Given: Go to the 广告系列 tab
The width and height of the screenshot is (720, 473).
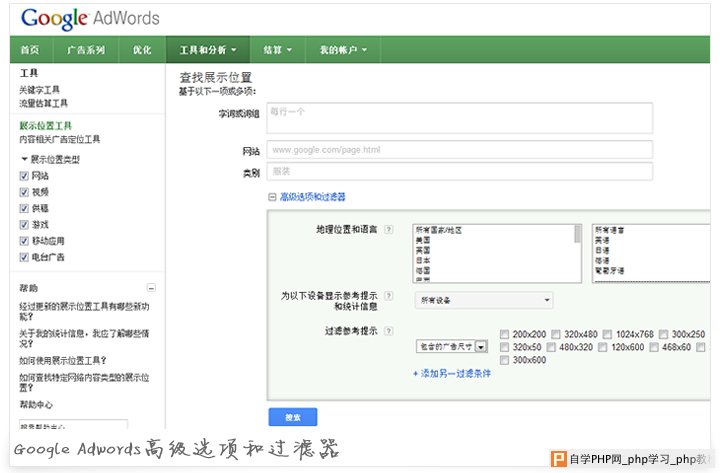Looking at the screenshot, I should coord(86,50).
